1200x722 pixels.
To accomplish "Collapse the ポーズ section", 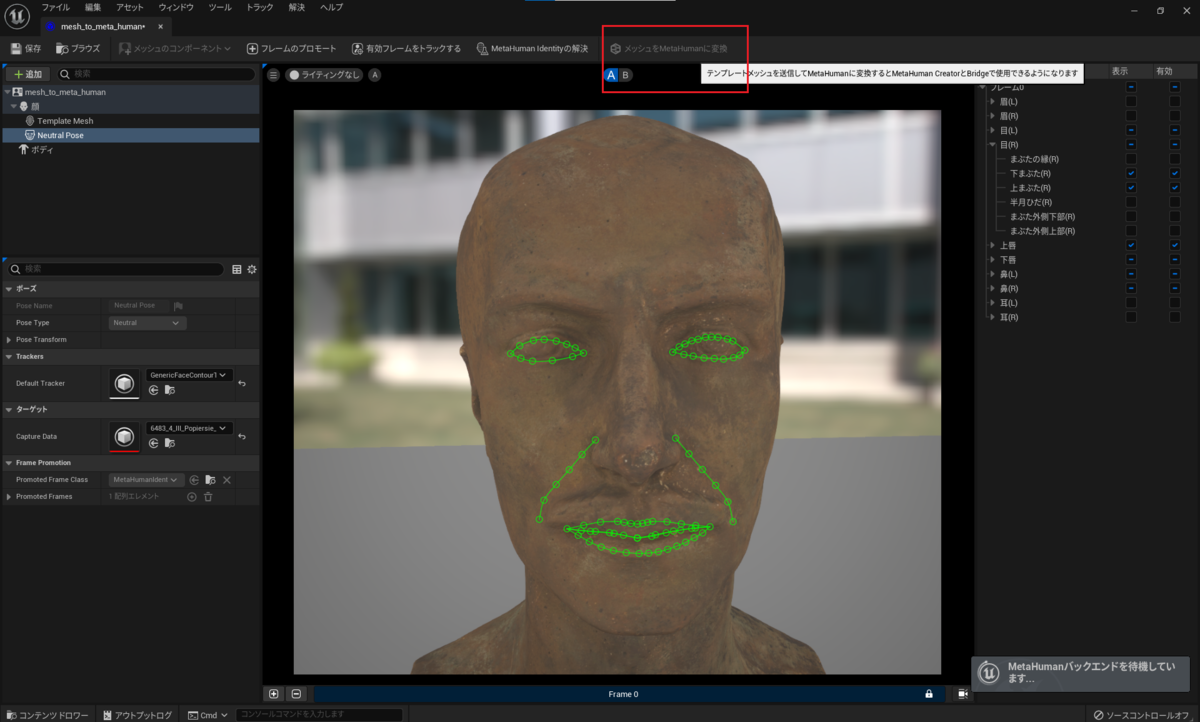I will pyautogui.click(x=10, y=288).
